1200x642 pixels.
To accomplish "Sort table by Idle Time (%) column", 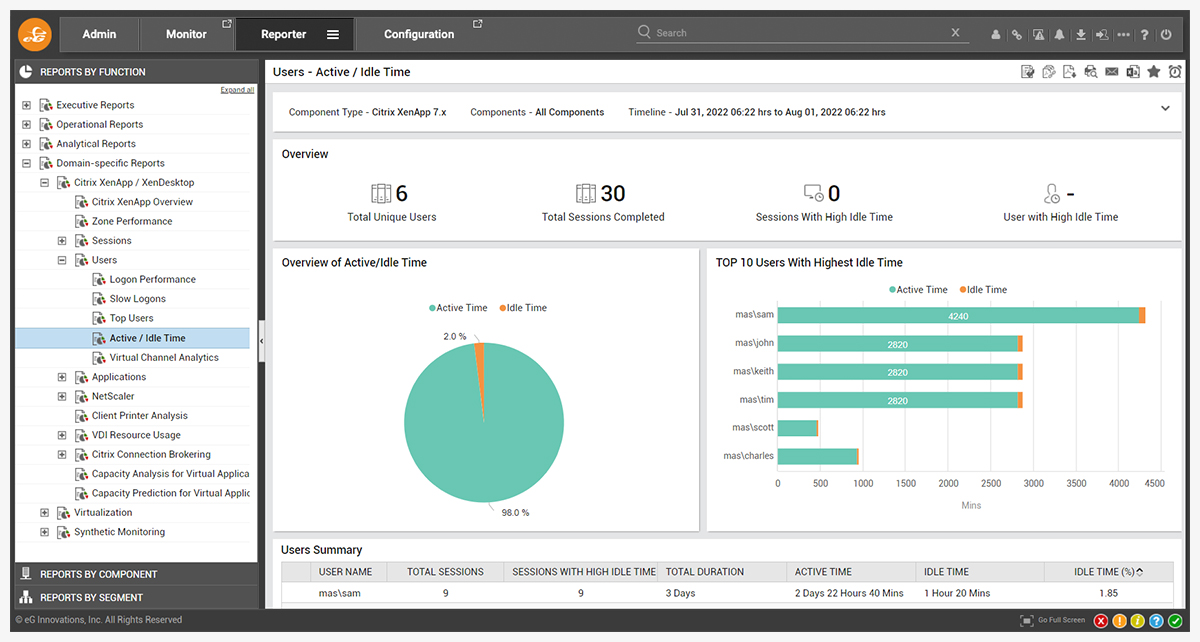I will pos(1109,572).
